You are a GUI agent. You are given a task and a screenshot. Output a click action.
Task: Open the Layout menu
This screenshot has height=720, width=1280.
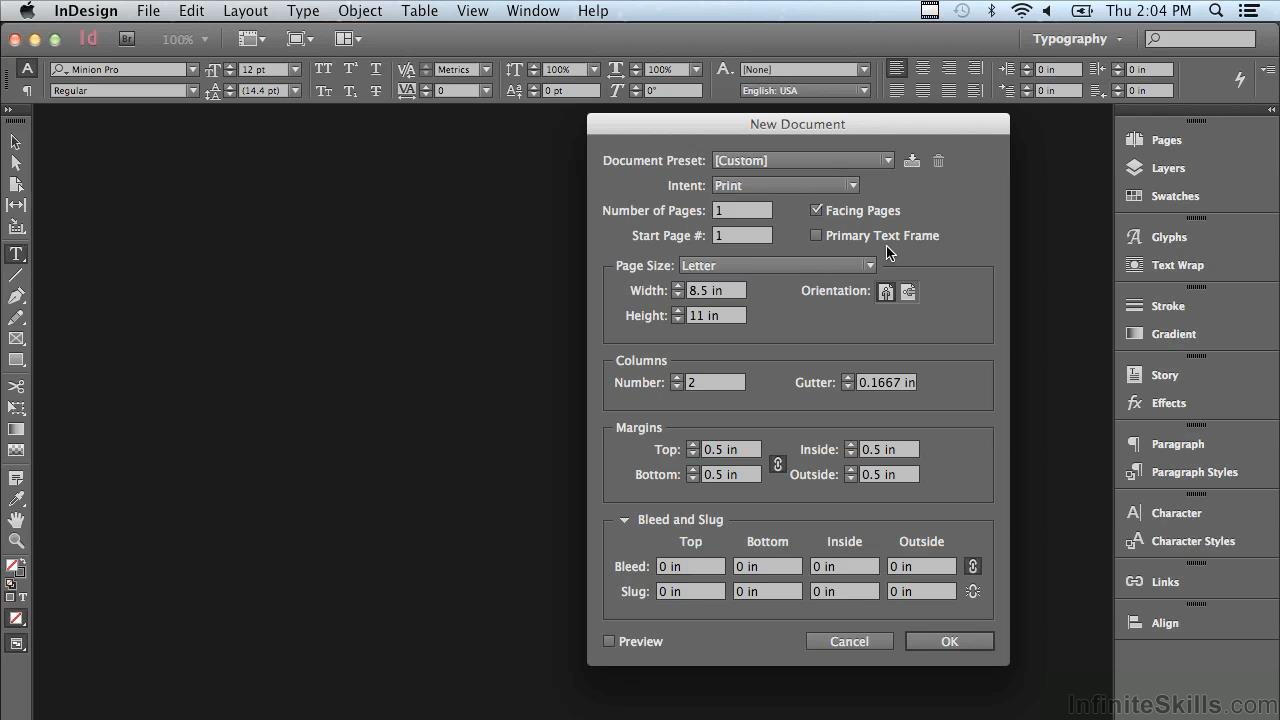point(245,11)
